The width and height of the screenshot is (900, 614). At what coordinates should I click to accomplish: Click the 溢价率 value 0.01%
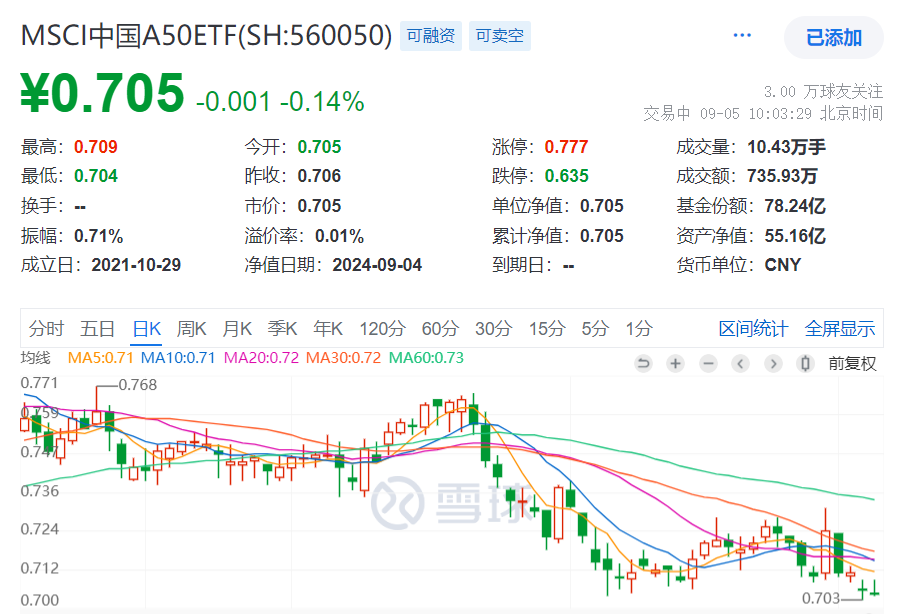pos(339,235)
